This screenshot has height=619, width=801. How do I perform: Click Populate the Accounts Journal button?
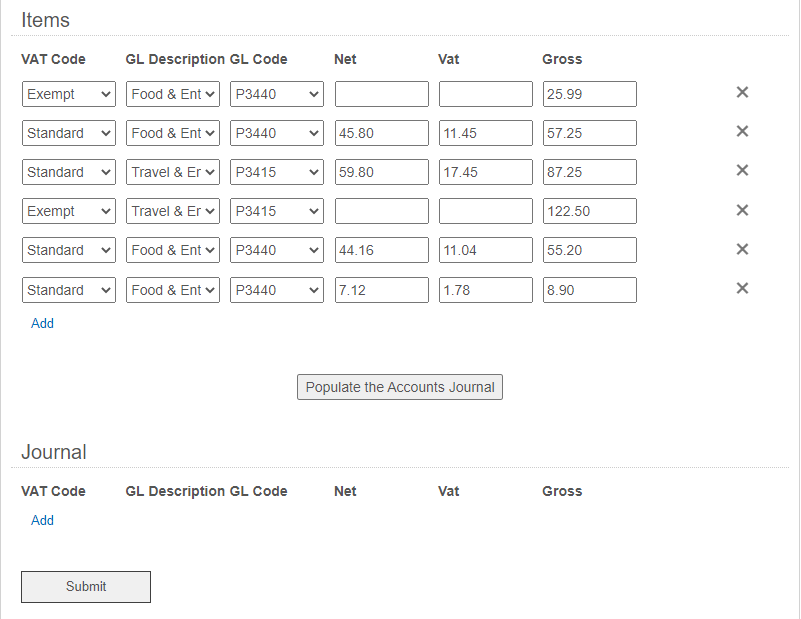click(400, 387)
